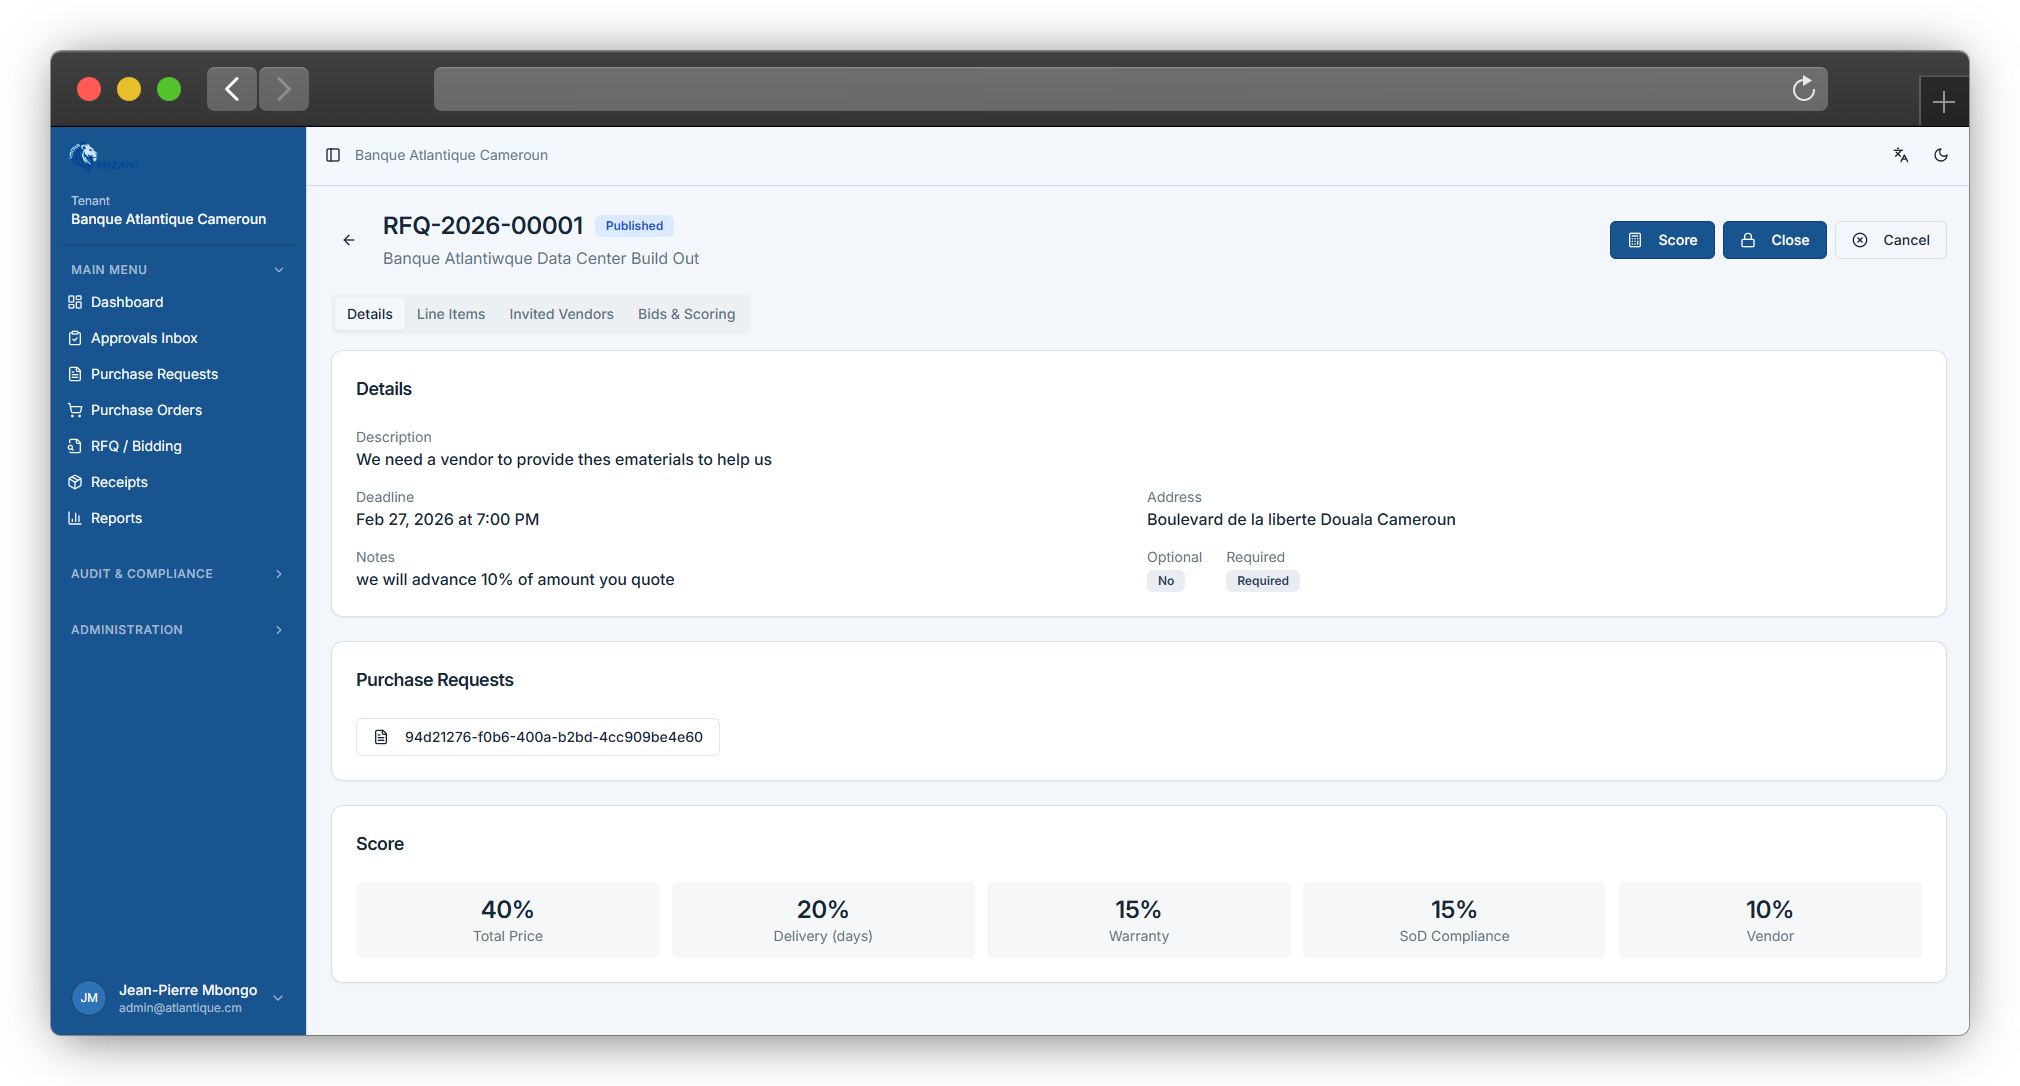Select the Purchase Orders sidebar item
2020x1086 pixels.
point(145,409)
